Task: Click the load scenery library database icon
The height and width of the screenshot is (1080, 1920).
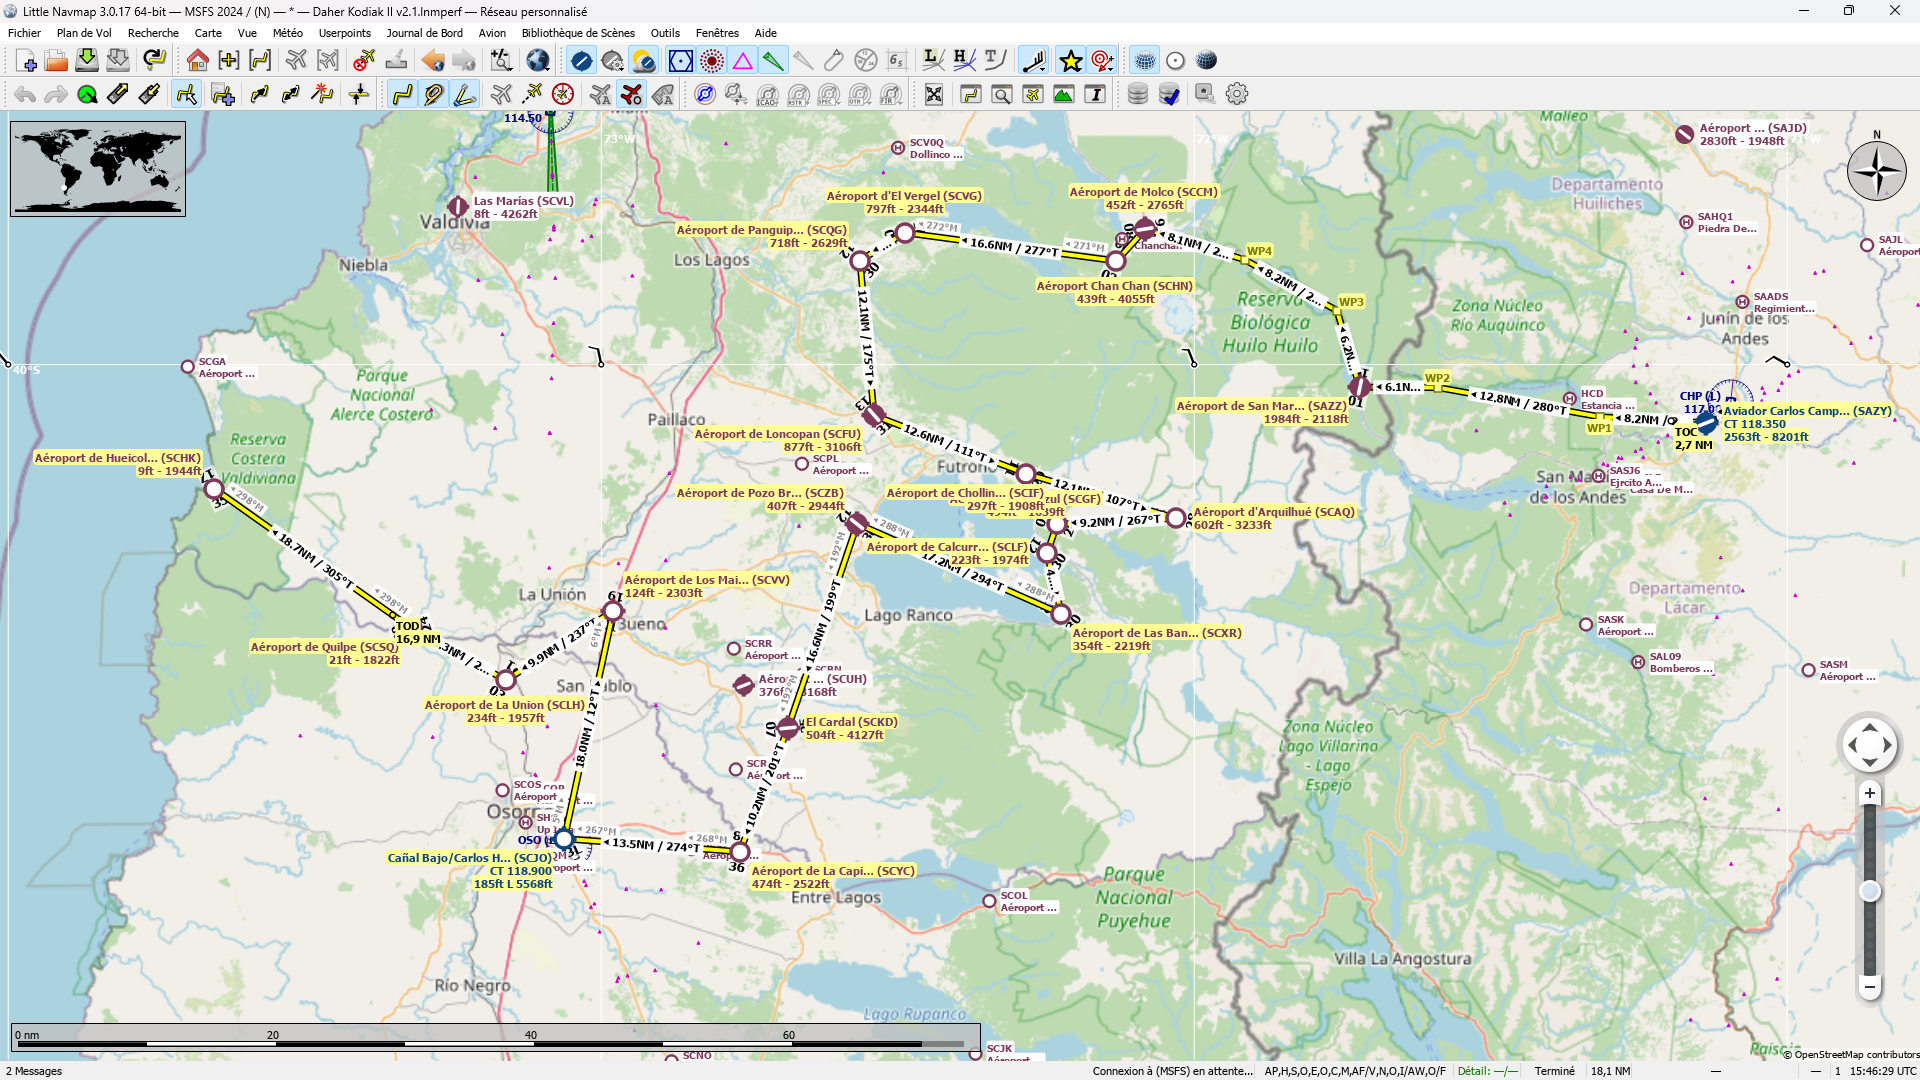Action: [x=1138, y=94]
